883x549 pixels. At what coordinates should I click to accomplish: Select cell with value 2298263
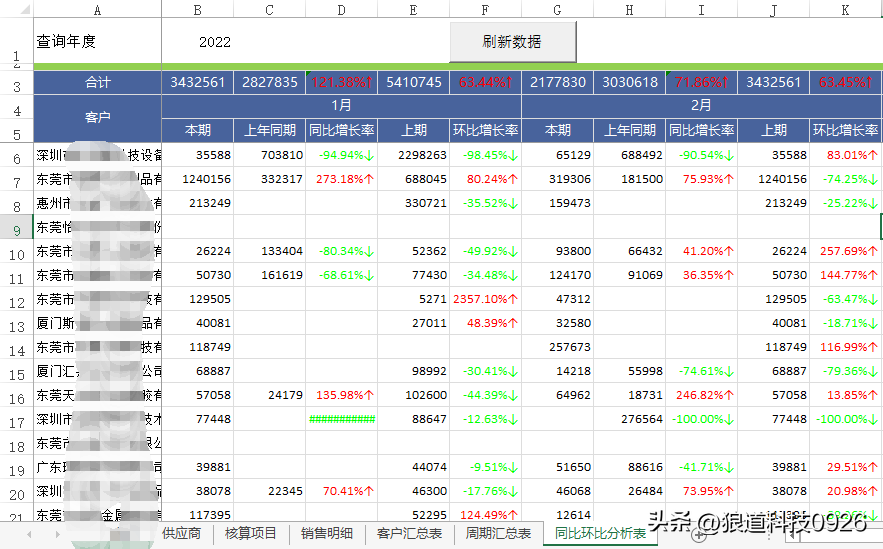(414, 155)
